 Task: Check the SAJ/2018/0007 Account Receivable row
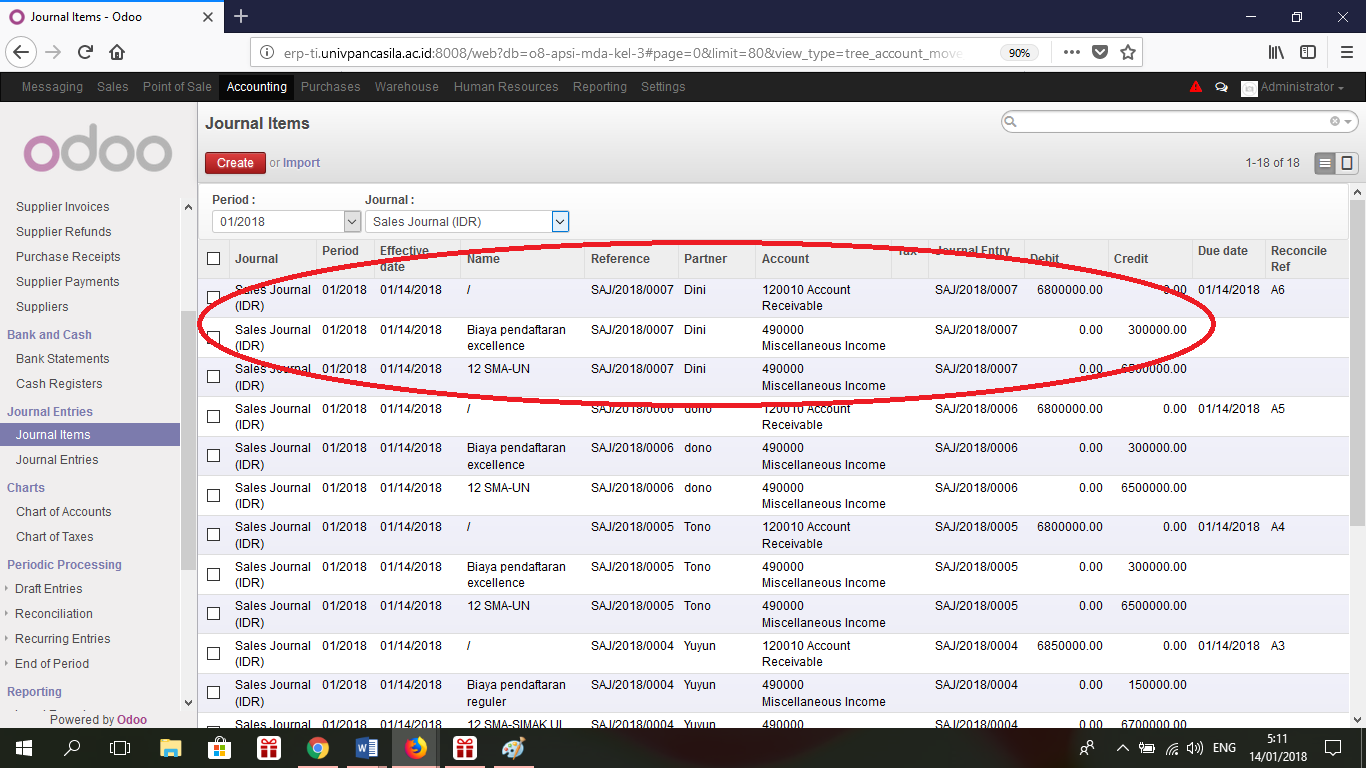click(x=214, y=297)
